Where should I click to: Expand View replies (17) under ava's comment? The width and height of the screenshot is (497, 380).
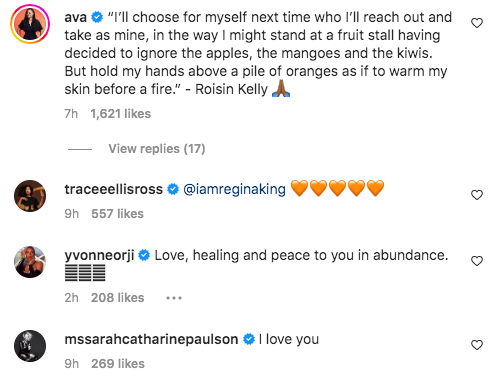point(157,149)
